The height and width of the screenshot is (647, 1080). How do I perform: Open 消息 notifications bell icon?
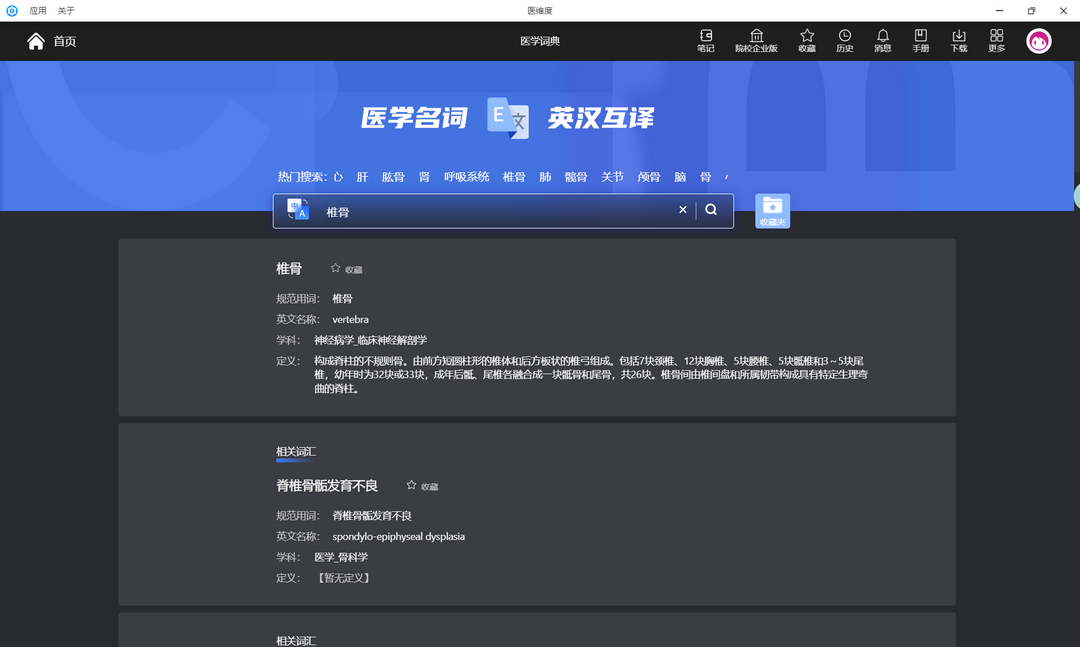tap(883, 41)
